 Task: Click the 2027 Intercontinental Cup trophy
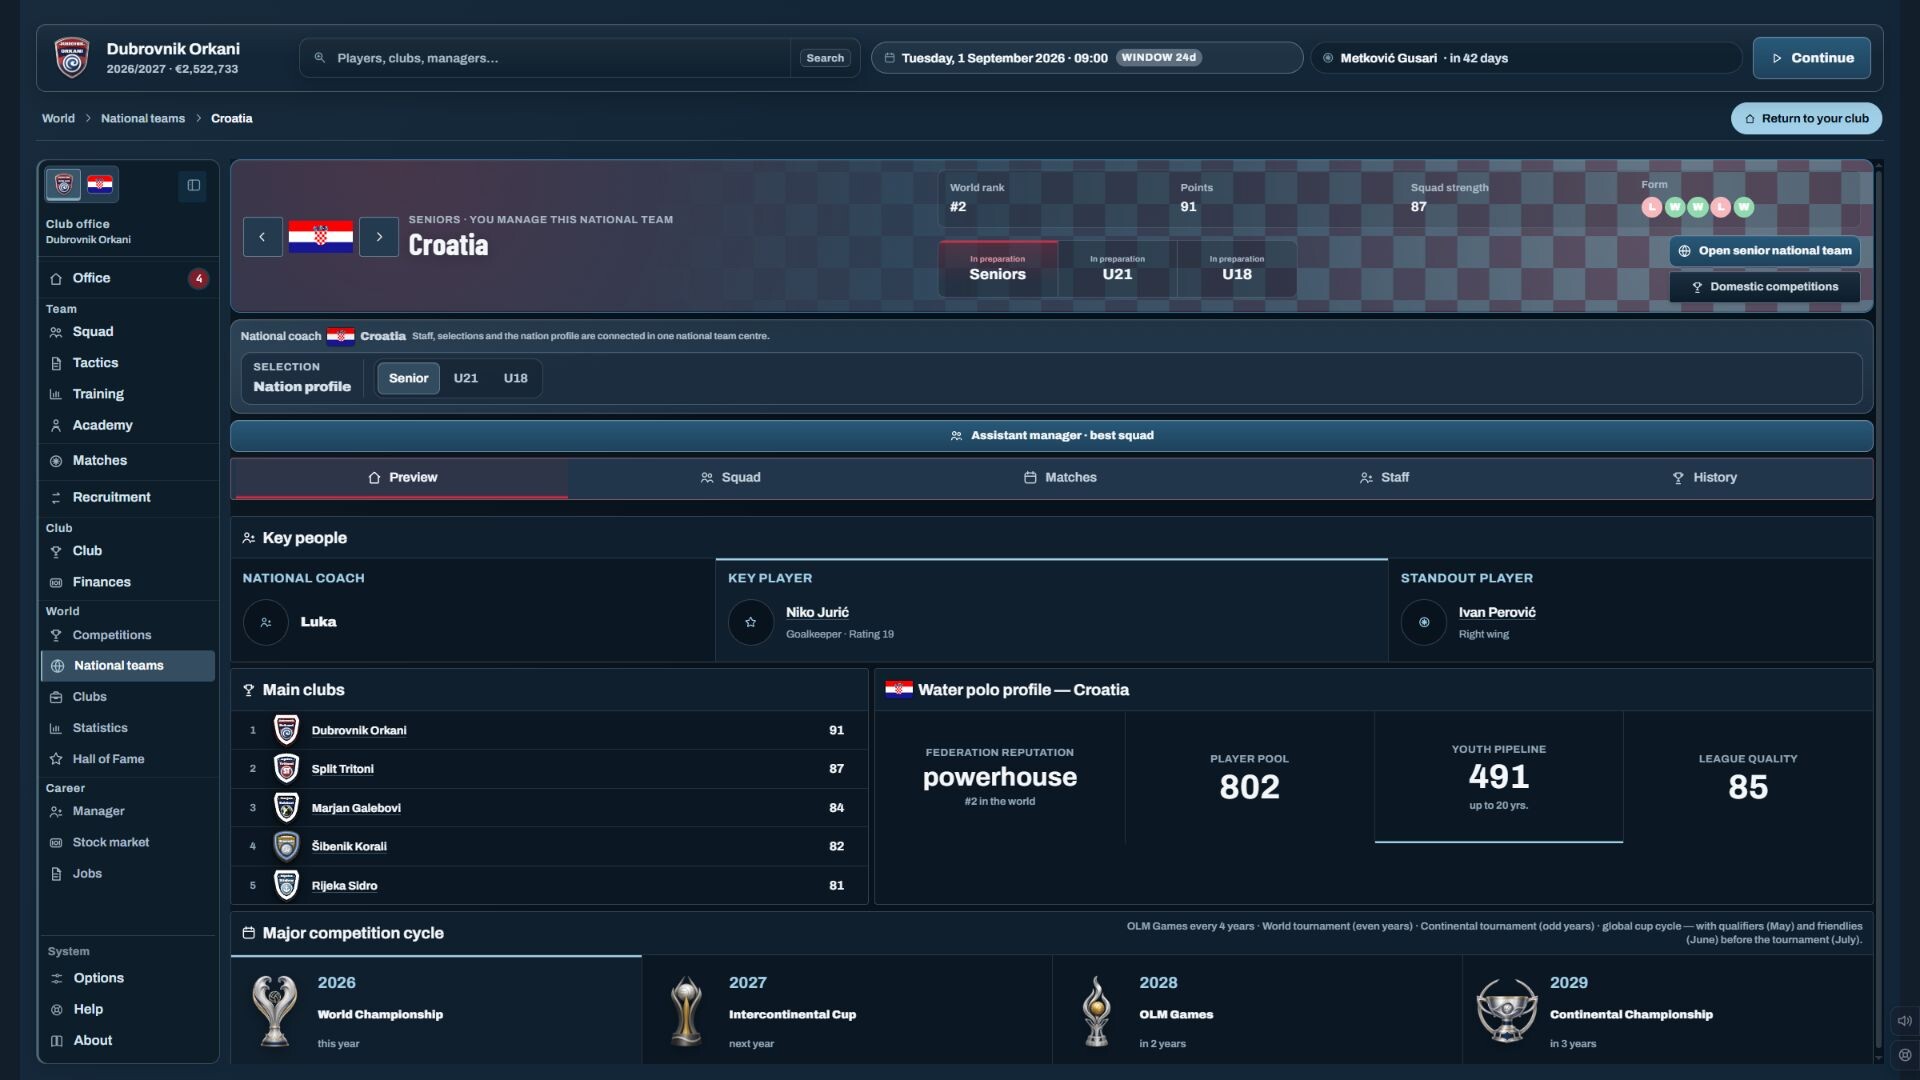point(686,1011)
